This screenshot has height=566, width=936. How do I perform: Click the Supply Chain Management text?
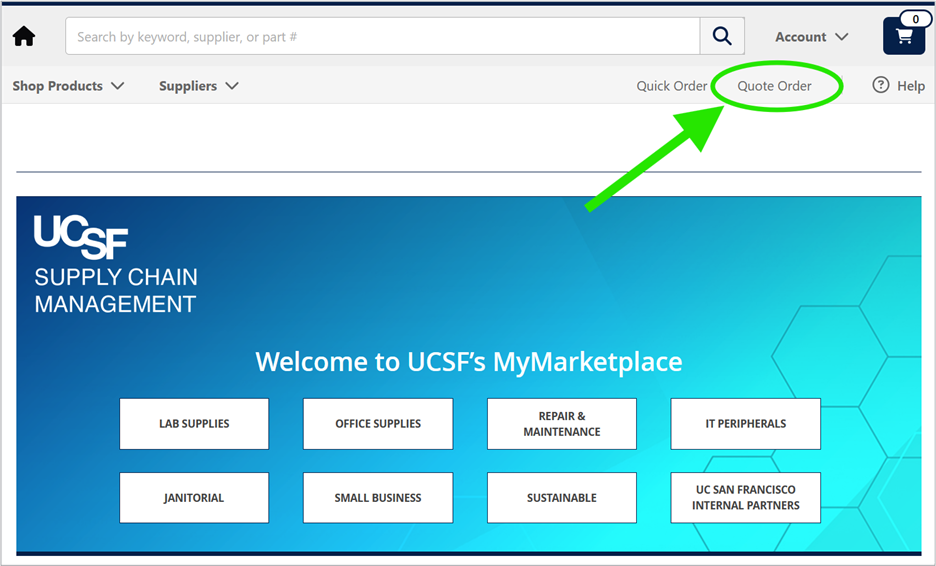tap(116, 290)
